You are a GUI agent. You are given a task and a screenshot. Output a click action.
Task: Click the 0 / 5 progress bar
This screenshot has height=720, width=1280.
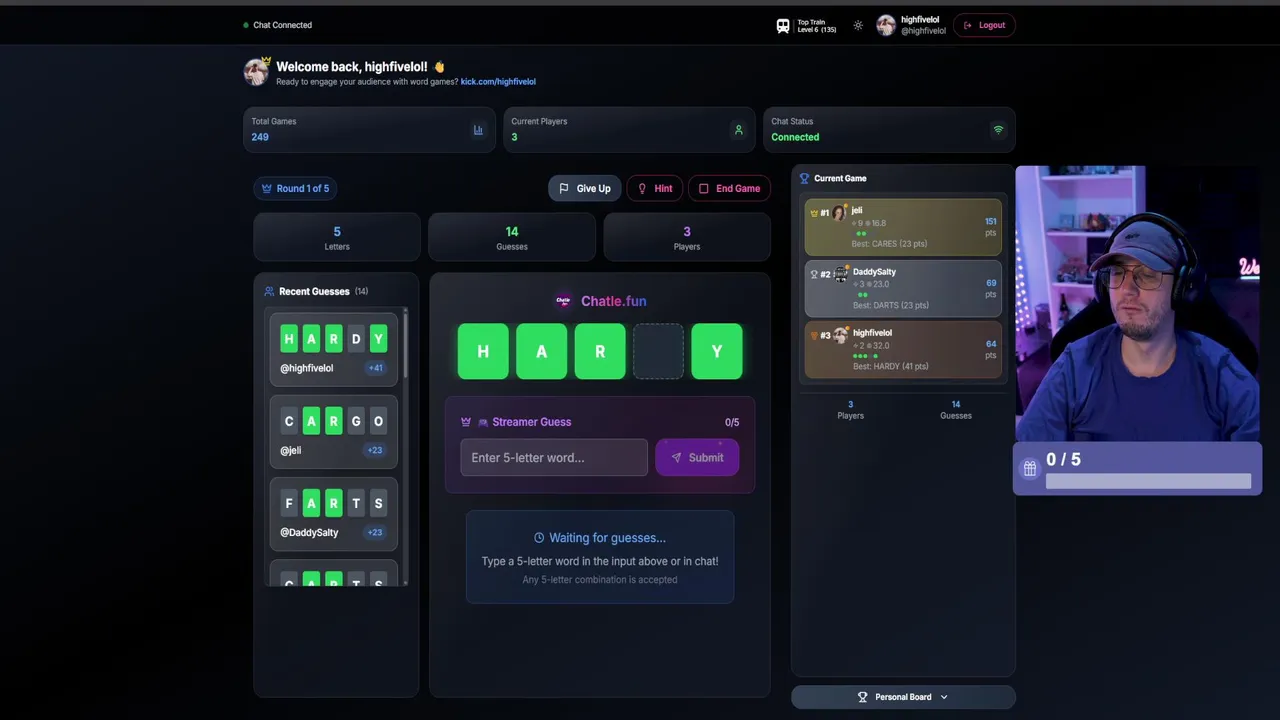pos(1148,481)
